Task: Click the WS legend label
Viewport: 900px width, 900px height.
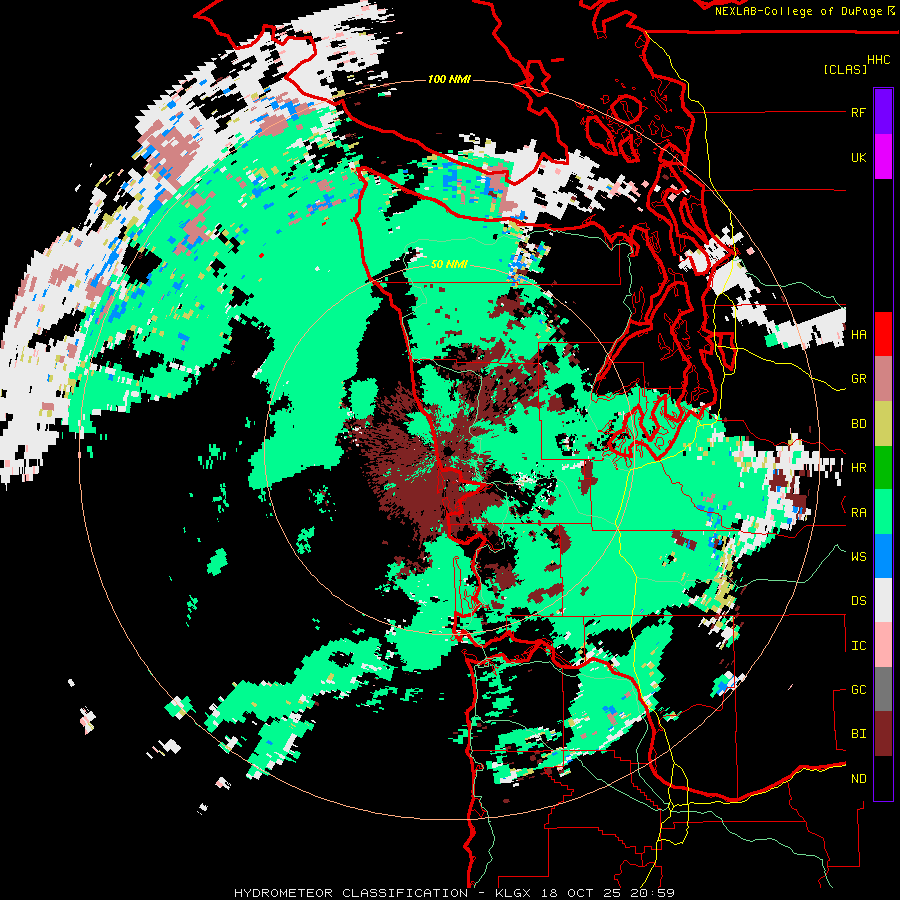Action: [x=858, y=556]
